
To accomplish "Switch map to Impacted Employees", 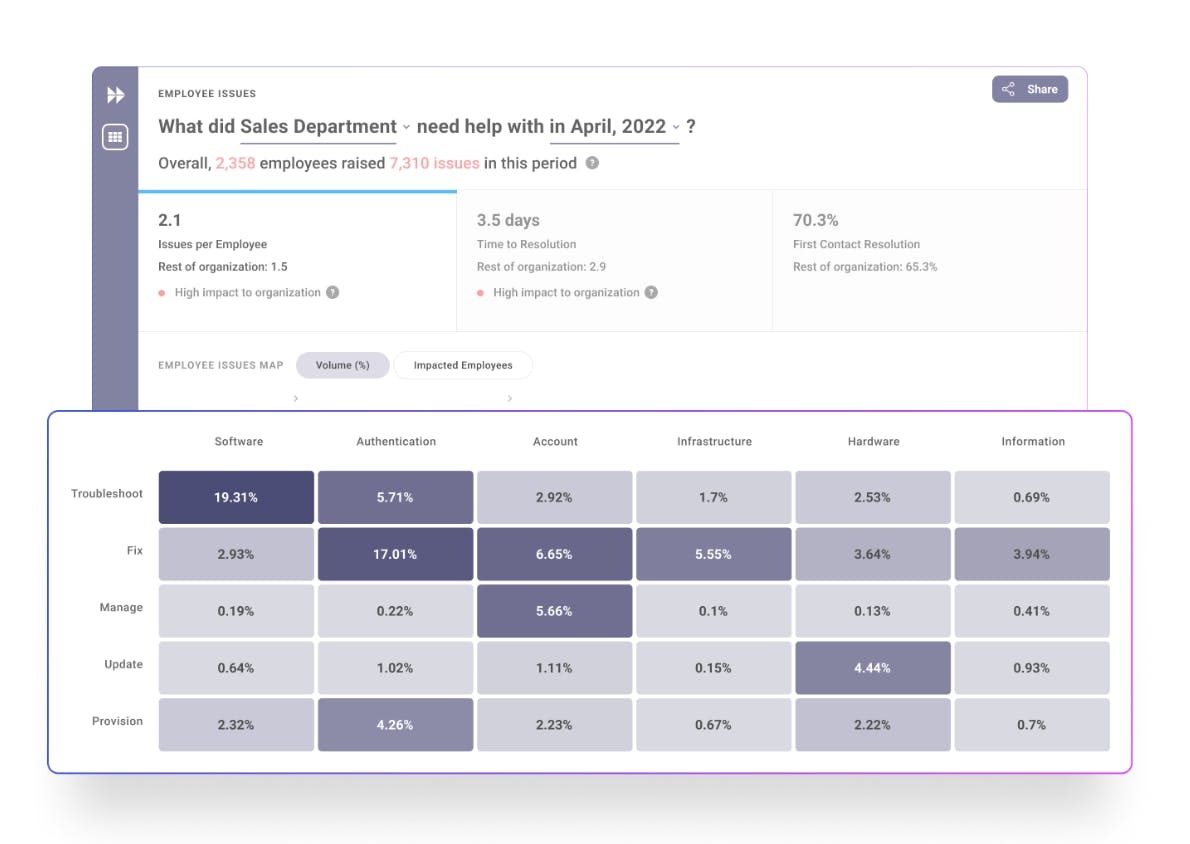I will tap(463, 365).
